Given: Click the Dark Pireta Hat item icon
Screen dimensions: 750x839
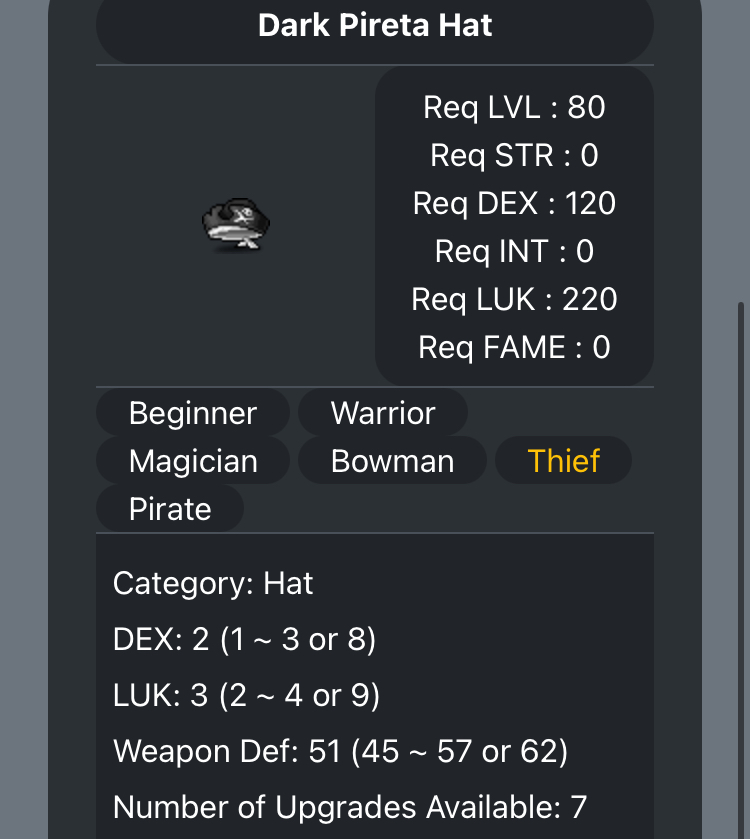Looking at the screenshot, I should coord(237,225).
